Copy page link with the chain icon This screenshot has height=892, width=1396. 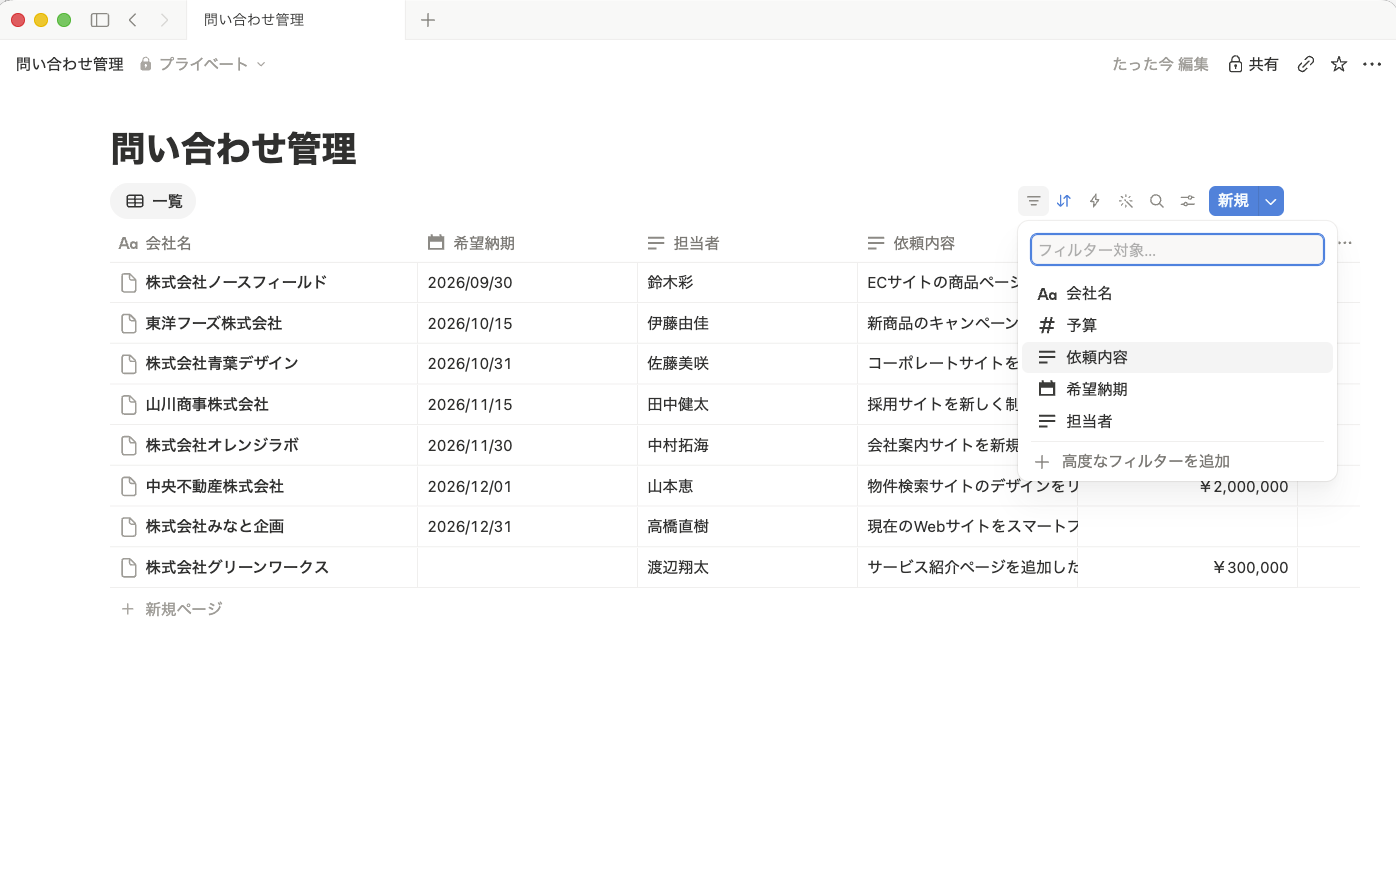(1306, 64)
